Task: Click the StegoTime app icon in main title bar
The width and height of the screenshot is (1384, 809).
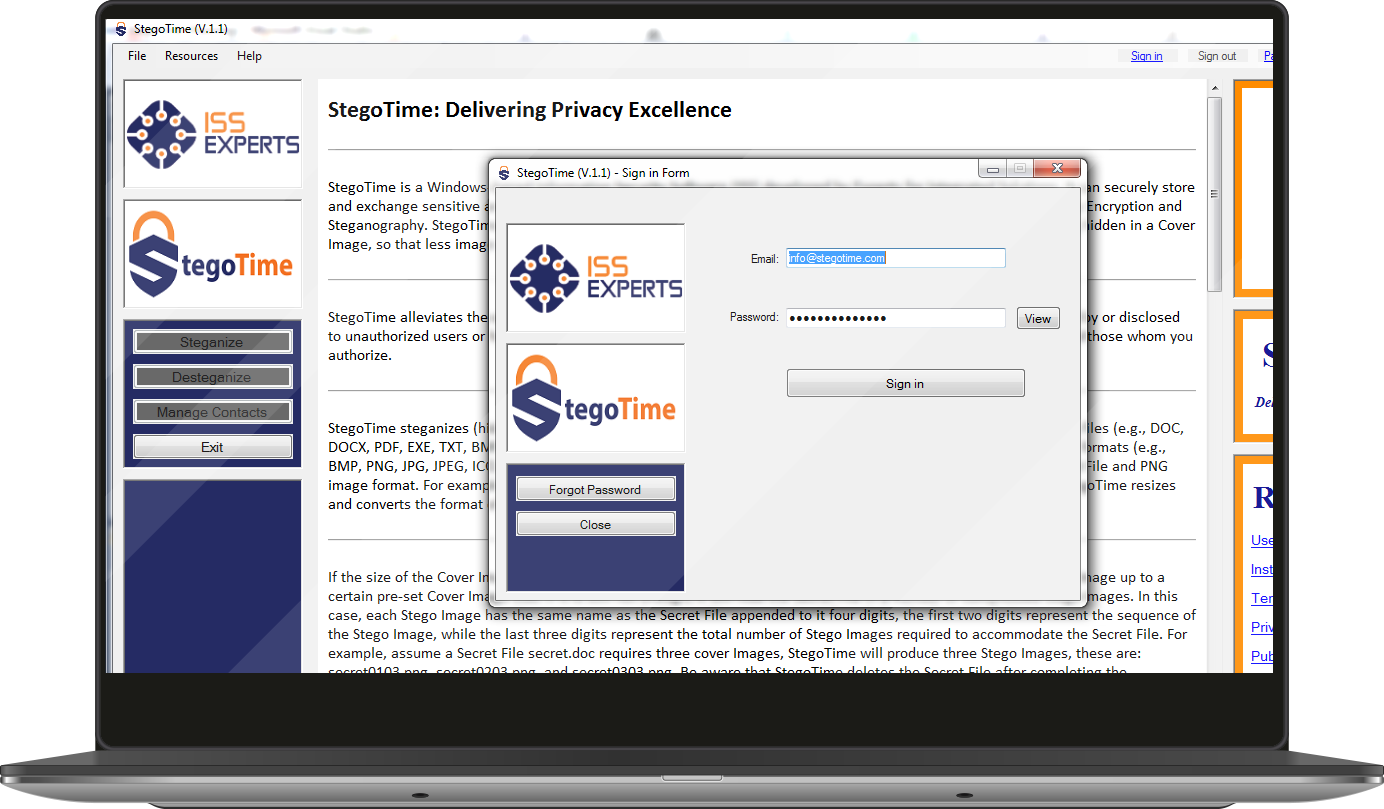Action: coord(121,30)
